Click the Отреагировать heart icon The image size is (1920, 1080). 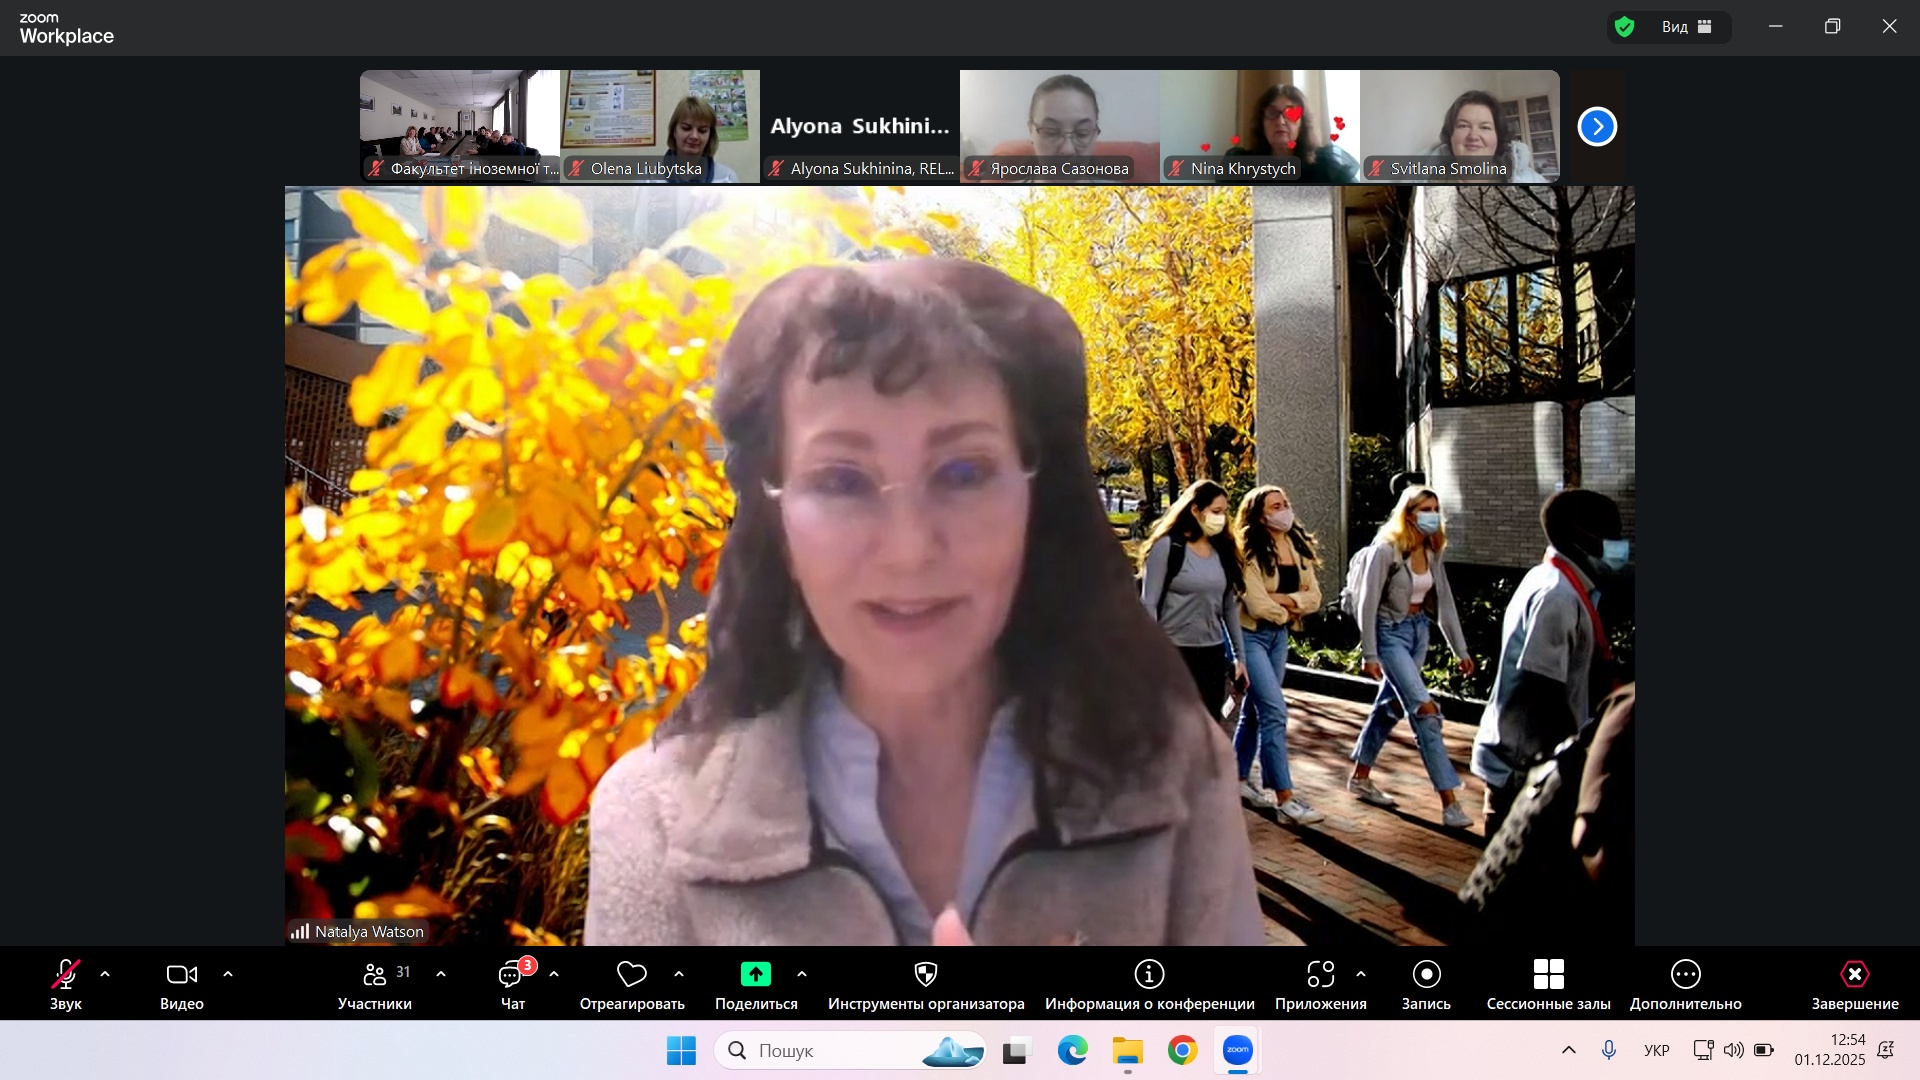pos(631,974)
